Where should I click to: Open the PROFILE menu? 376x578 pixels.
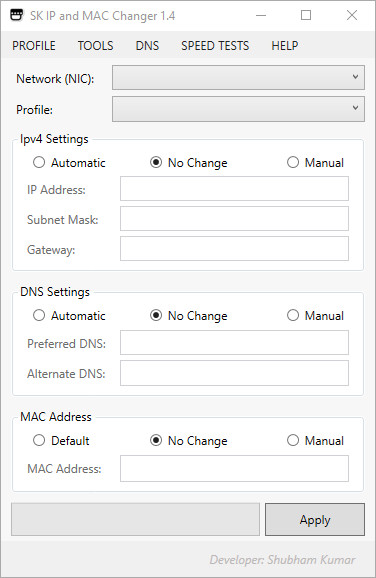tap(34, 46)
